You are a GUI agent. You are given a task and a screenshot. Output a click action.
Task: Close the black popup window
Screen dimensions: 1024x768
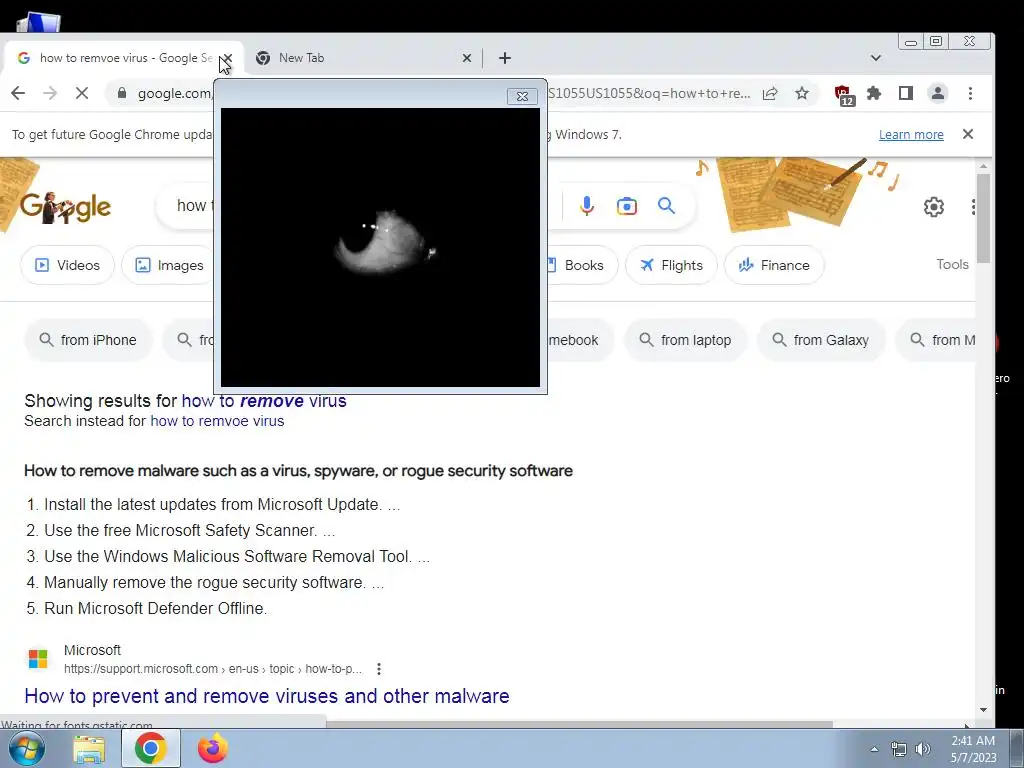(x=522, y=96)
